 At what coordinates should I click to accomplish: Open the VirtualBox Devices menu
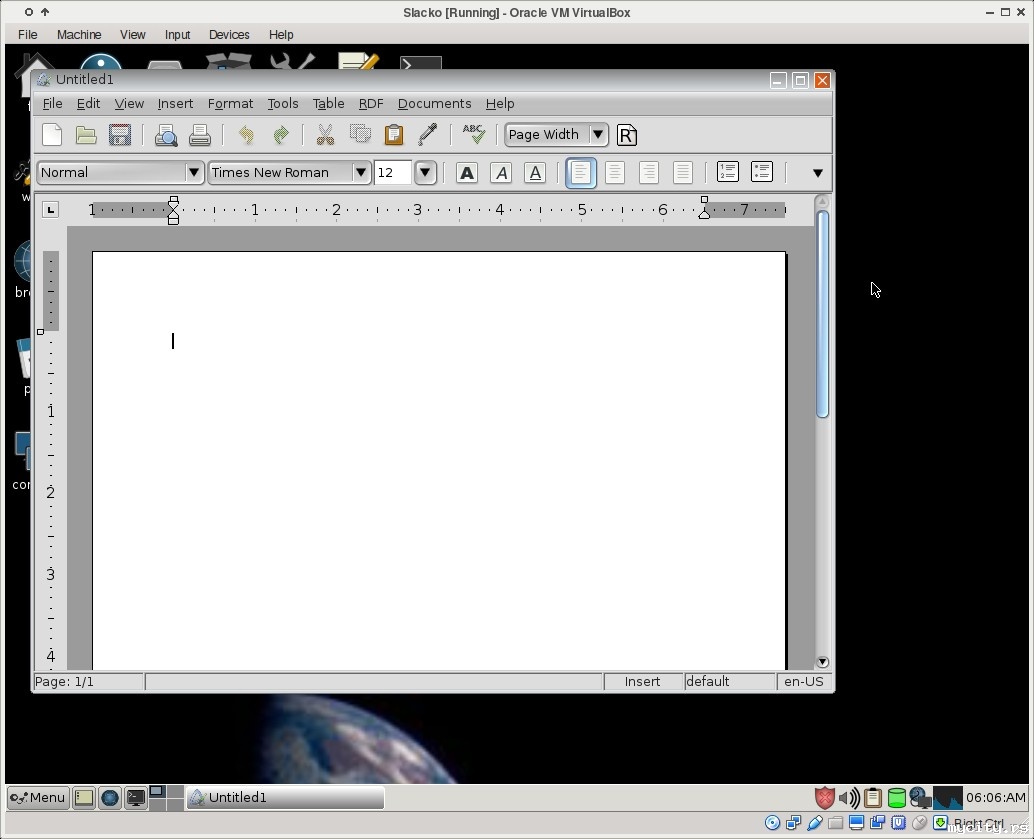coord(229,34)
